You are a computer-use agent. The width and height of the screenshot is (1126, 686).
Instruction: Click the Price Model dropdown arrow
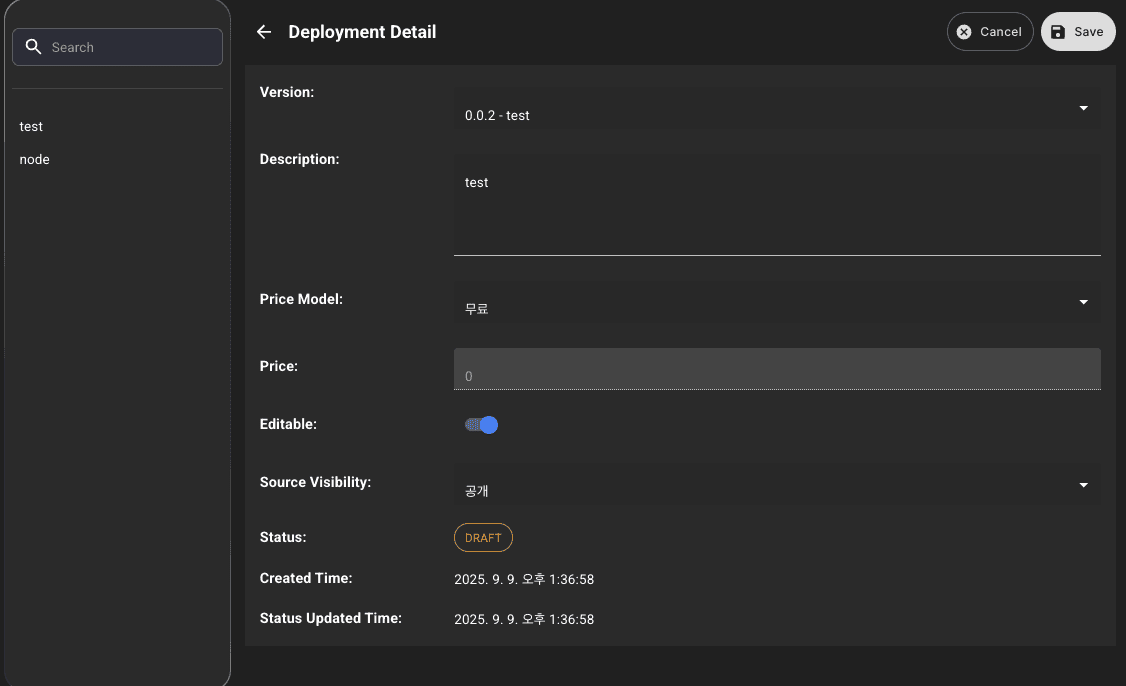coord(1084,302)
